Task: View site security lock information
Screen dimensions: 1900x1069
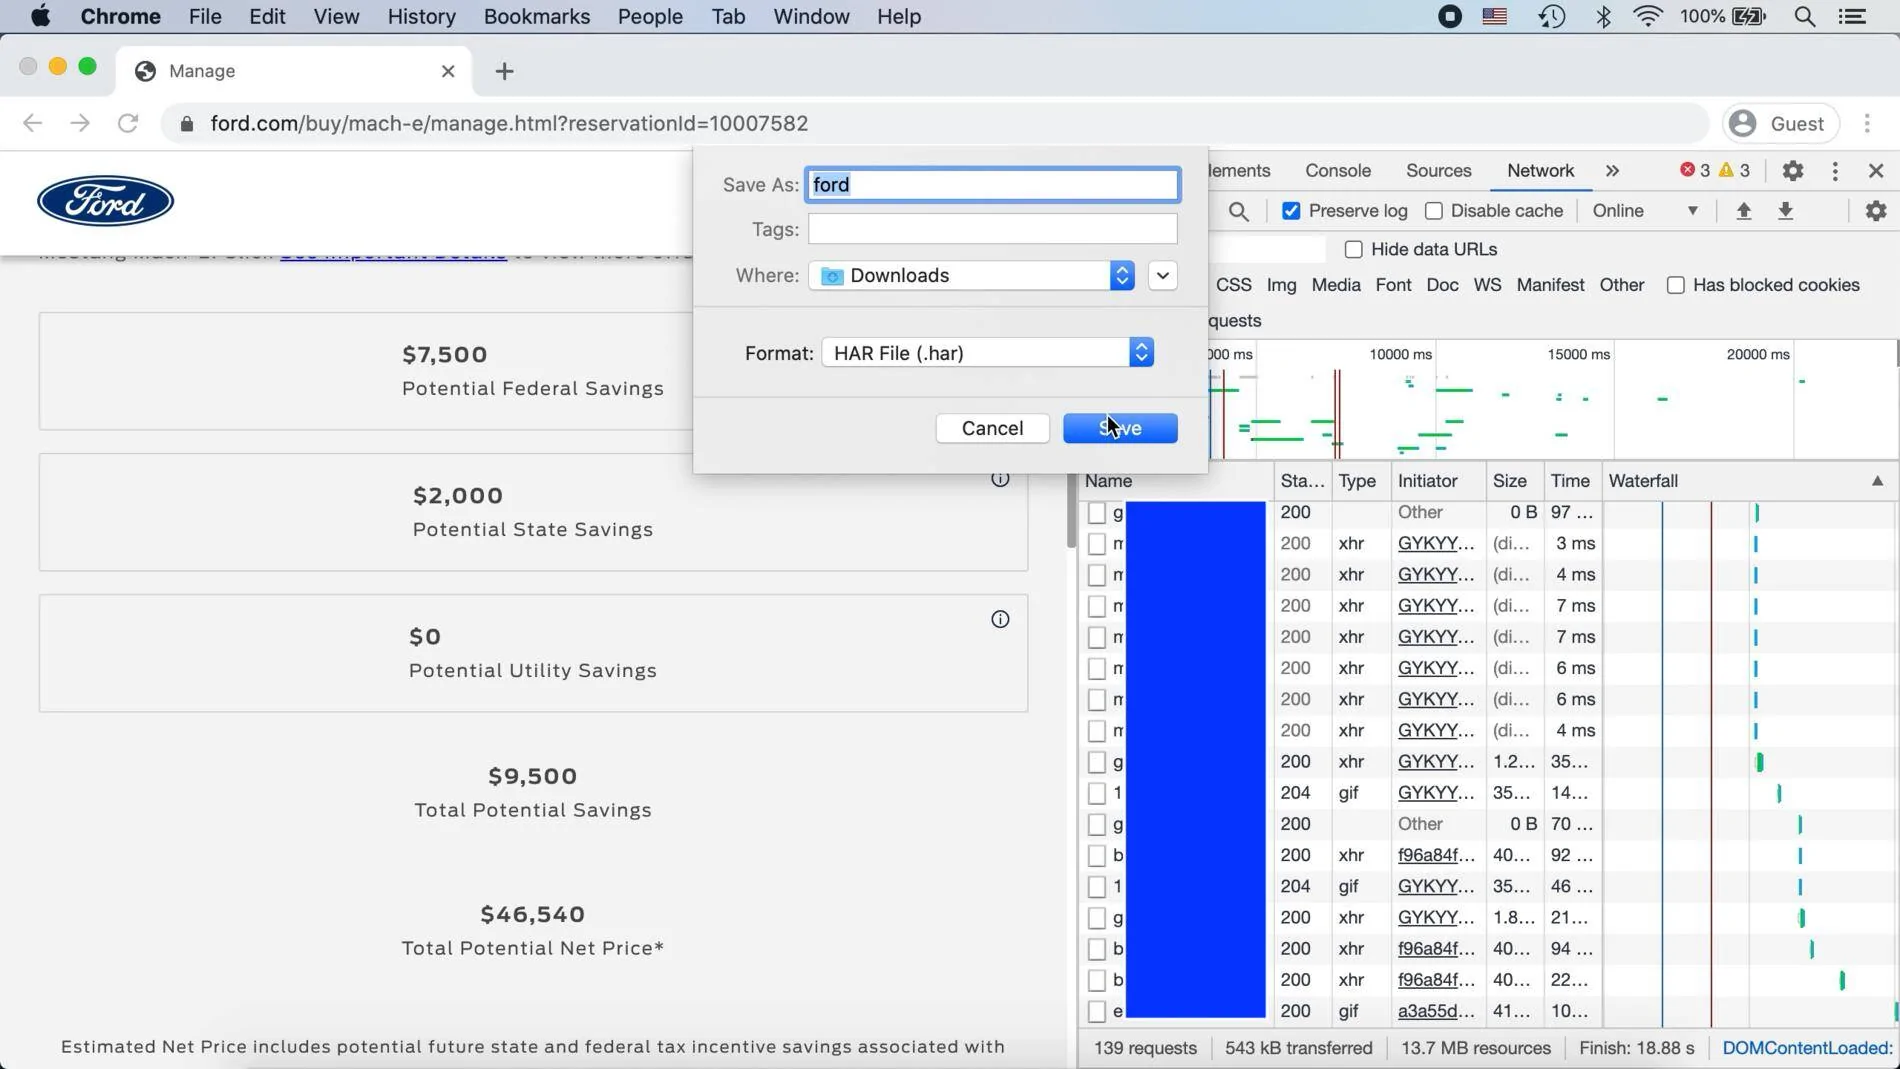Action: 187,124
